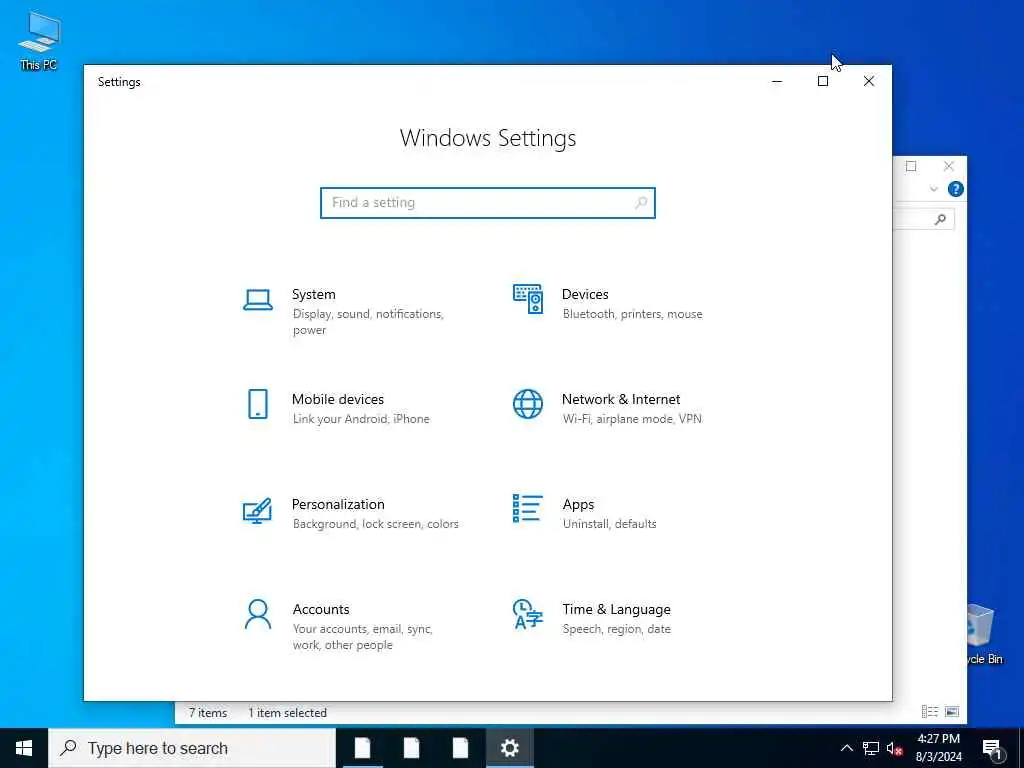
Task: Click 'Display, sound, notifications, power' description
Action: (368, 322)
